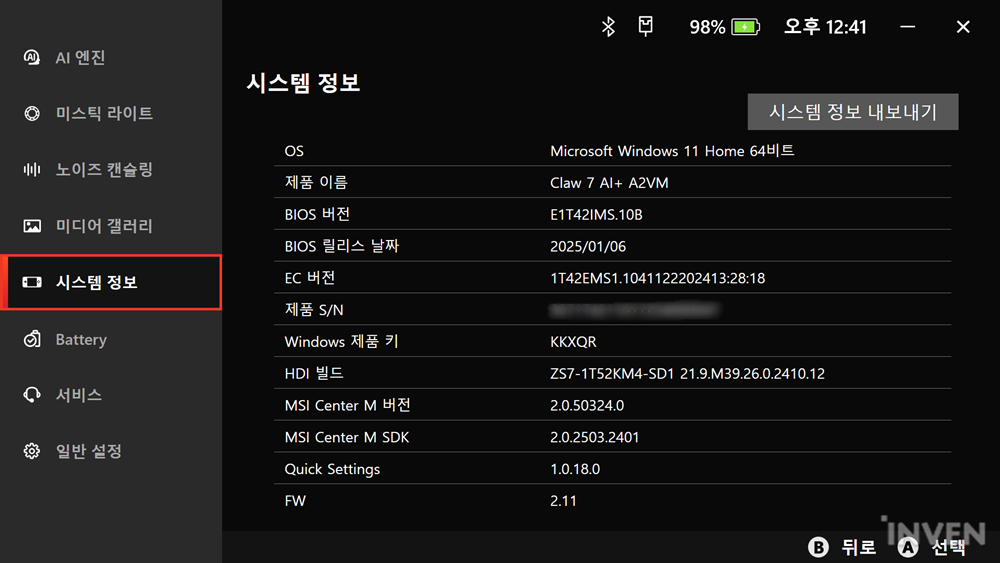Click the OS row label
Viewport: 1000px width, 563px height.
(x=294, y=151)
